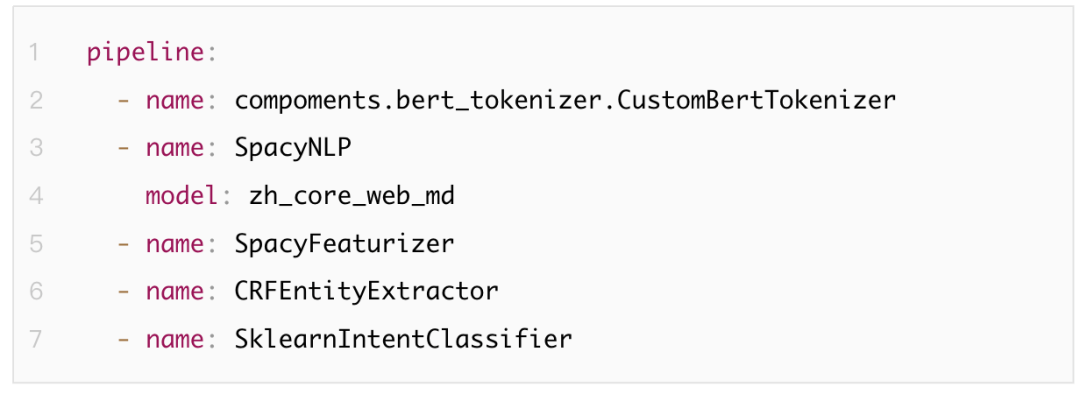
Task: Click the zh_core_web_md value
Action: pyautogui.click(x=351, y=197)
